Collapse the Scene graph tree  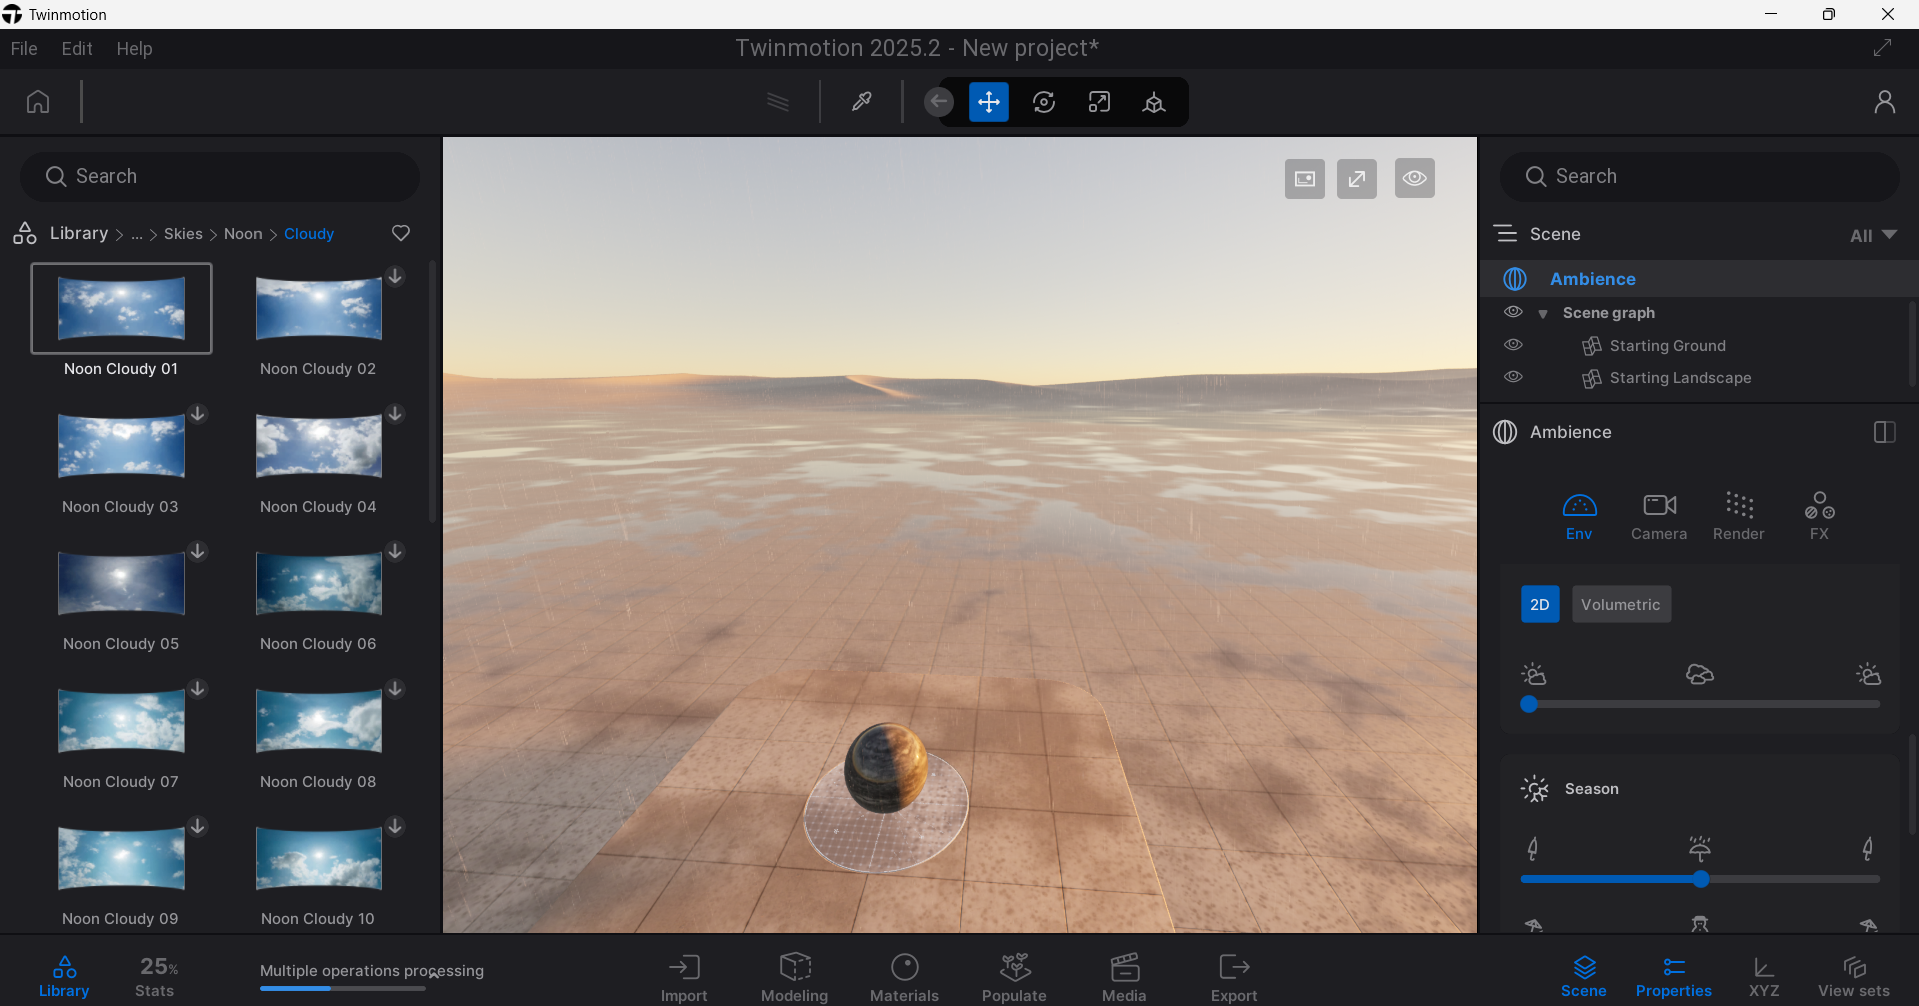(1543, 314)
